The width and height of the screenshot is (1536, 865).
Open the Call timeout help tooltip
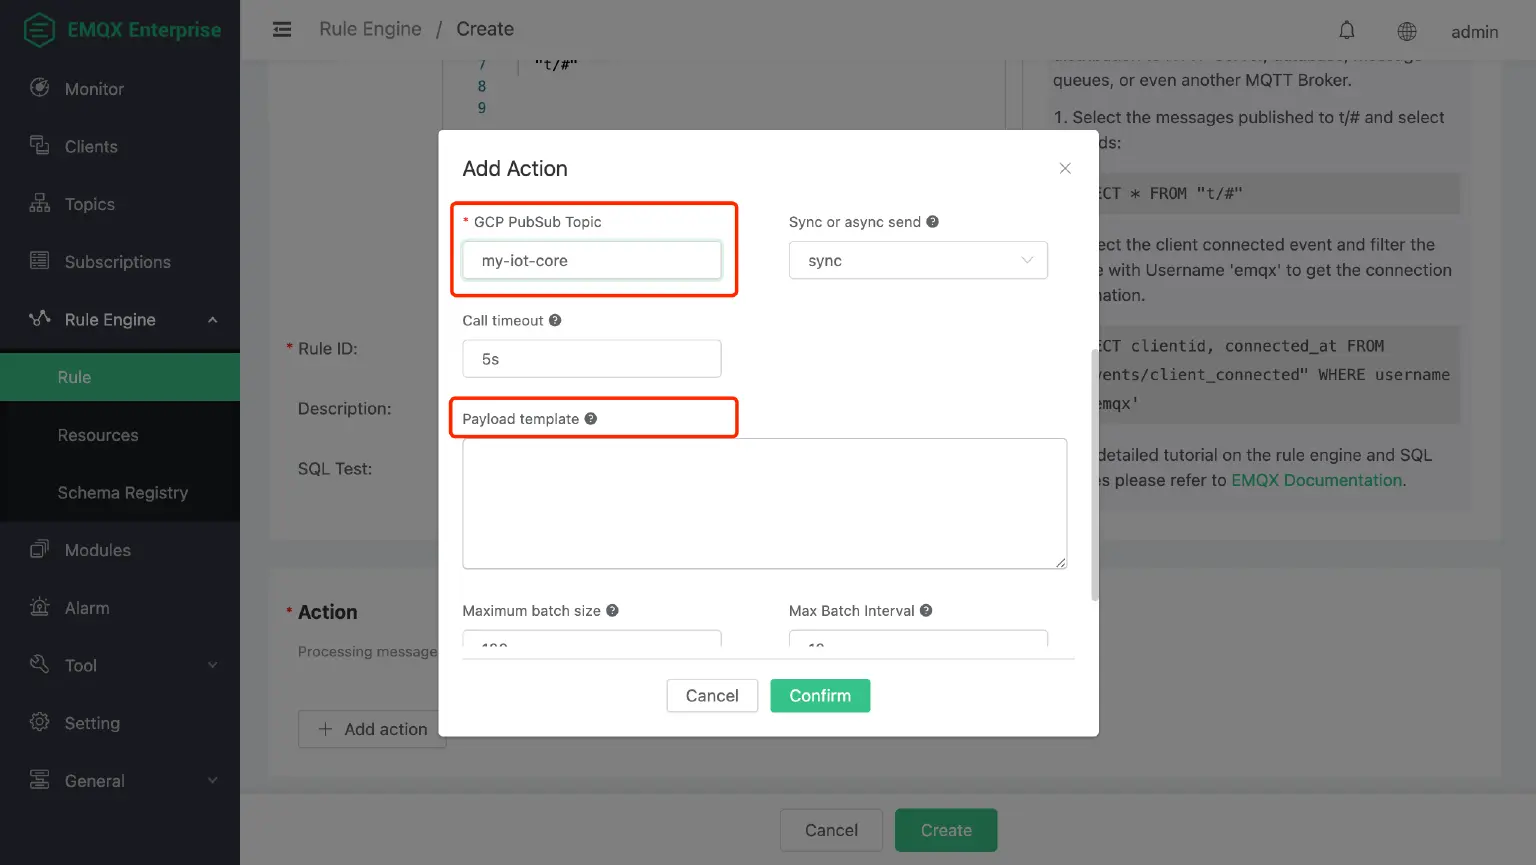point(555,320)
